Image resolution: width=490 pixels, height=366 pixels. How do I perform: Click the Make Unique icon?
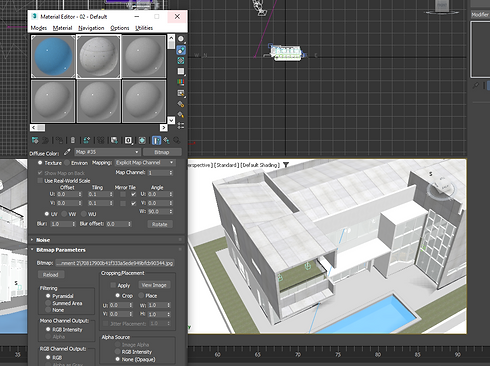point(101,140)
